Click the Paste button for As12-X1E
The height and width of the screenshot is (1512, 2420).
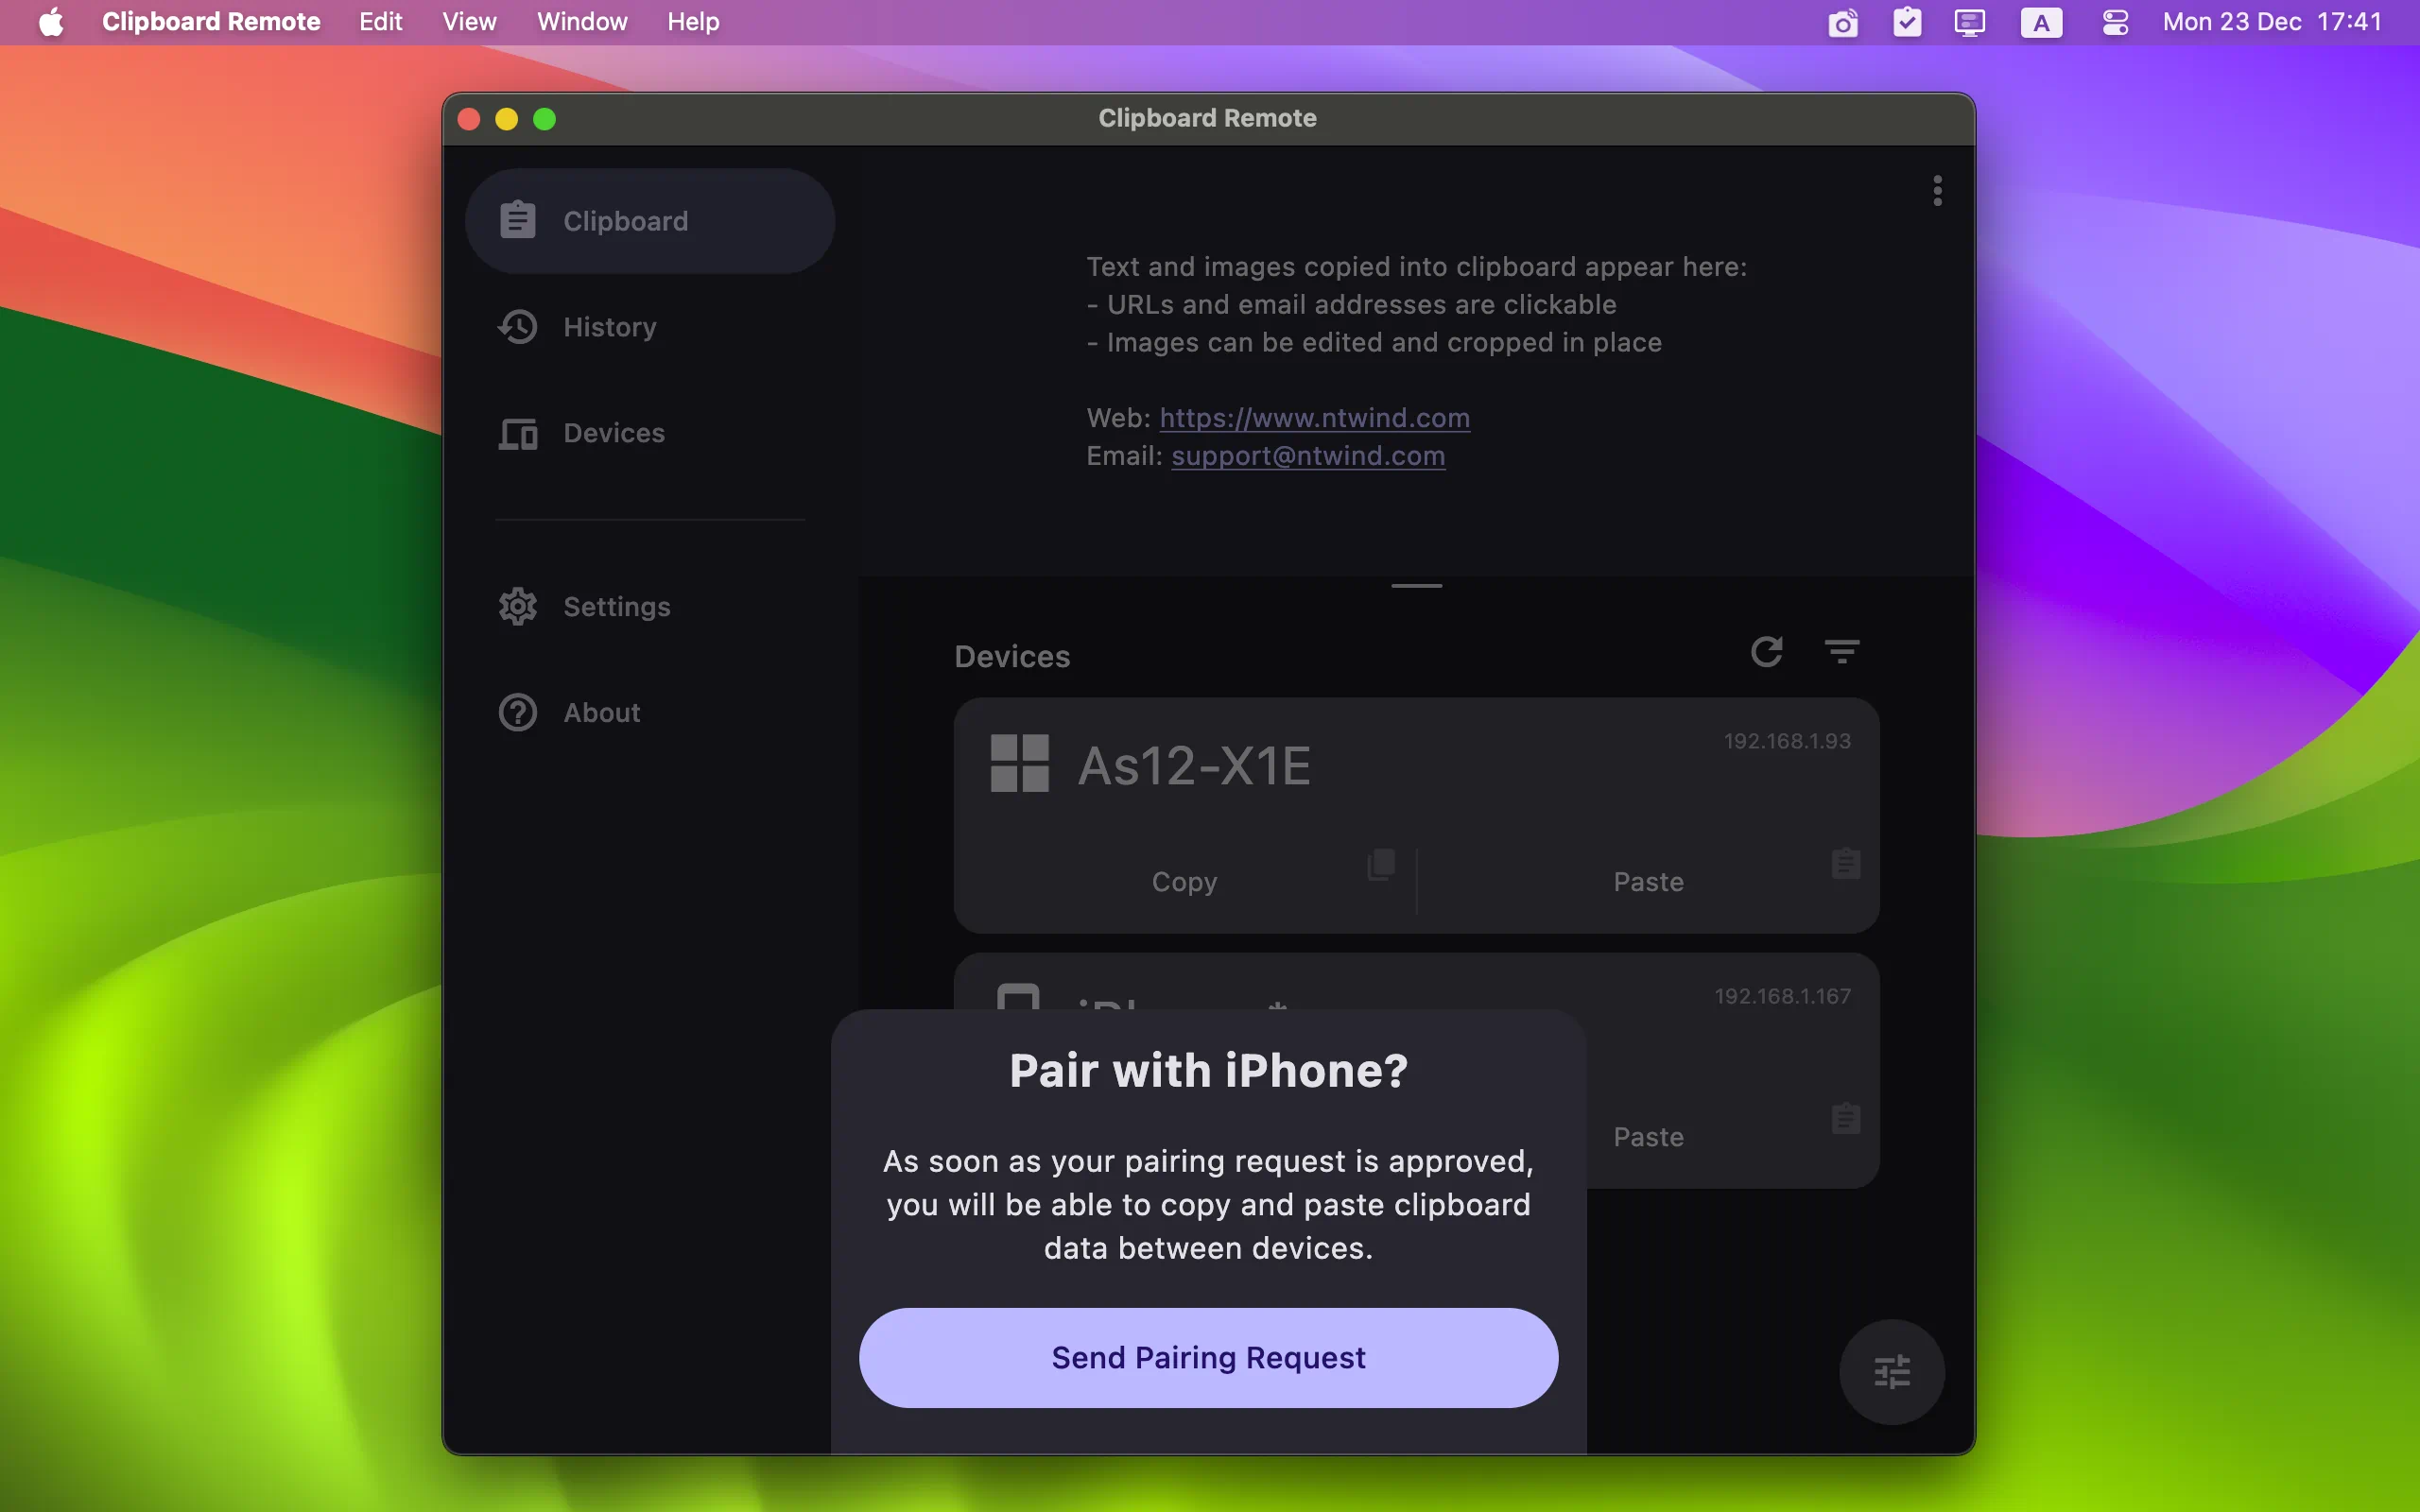point(1647,880)
